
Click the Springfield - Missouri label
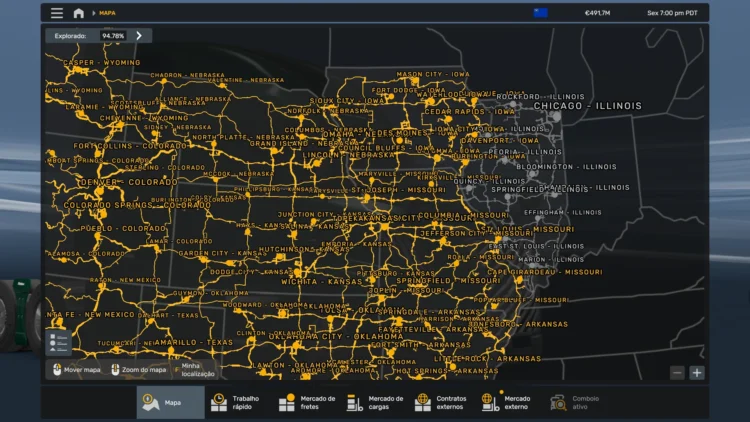coord(448,280)
